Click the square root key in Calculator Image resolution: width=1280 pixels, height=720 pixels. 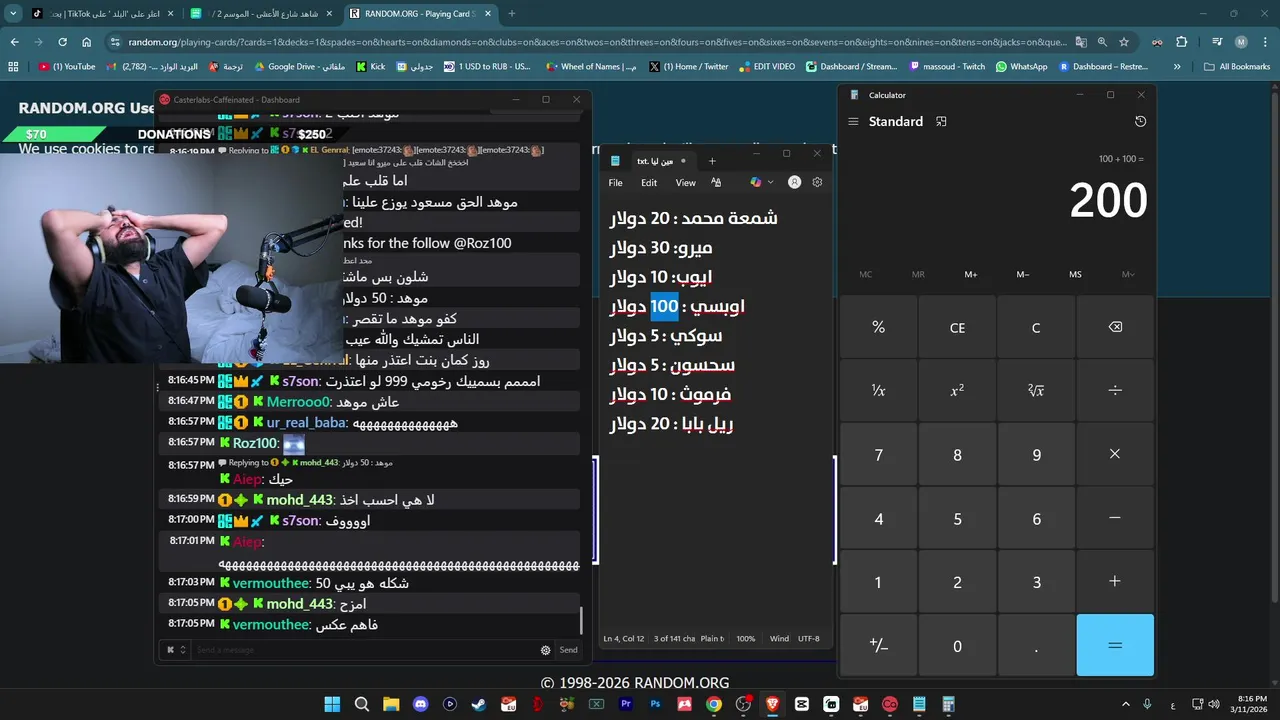point(1036,390)
